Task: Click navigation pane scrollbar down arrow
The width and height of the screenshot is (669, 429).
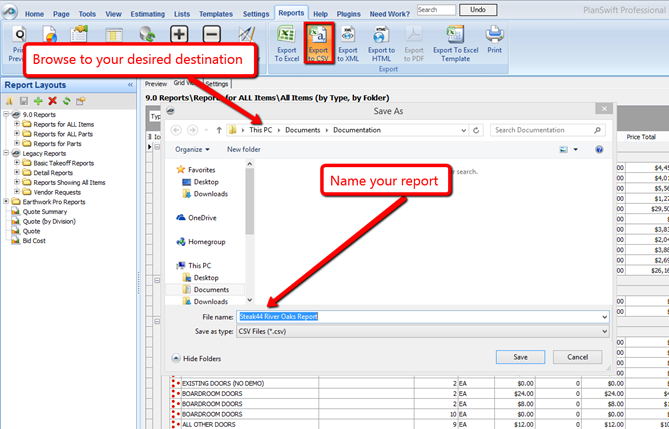Action: click(250, 300)
